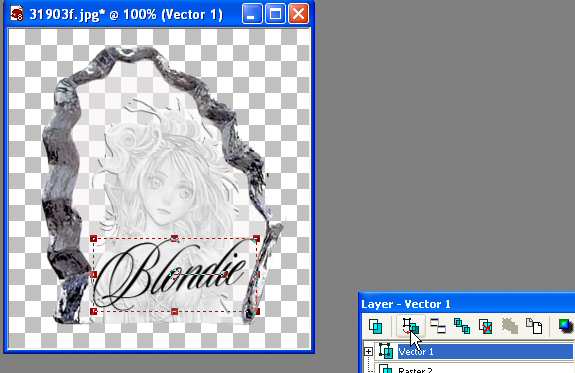Screen dimensions: 575x373
Task: Click the Delete Layer icon with red X
Action: pos(486,326)
